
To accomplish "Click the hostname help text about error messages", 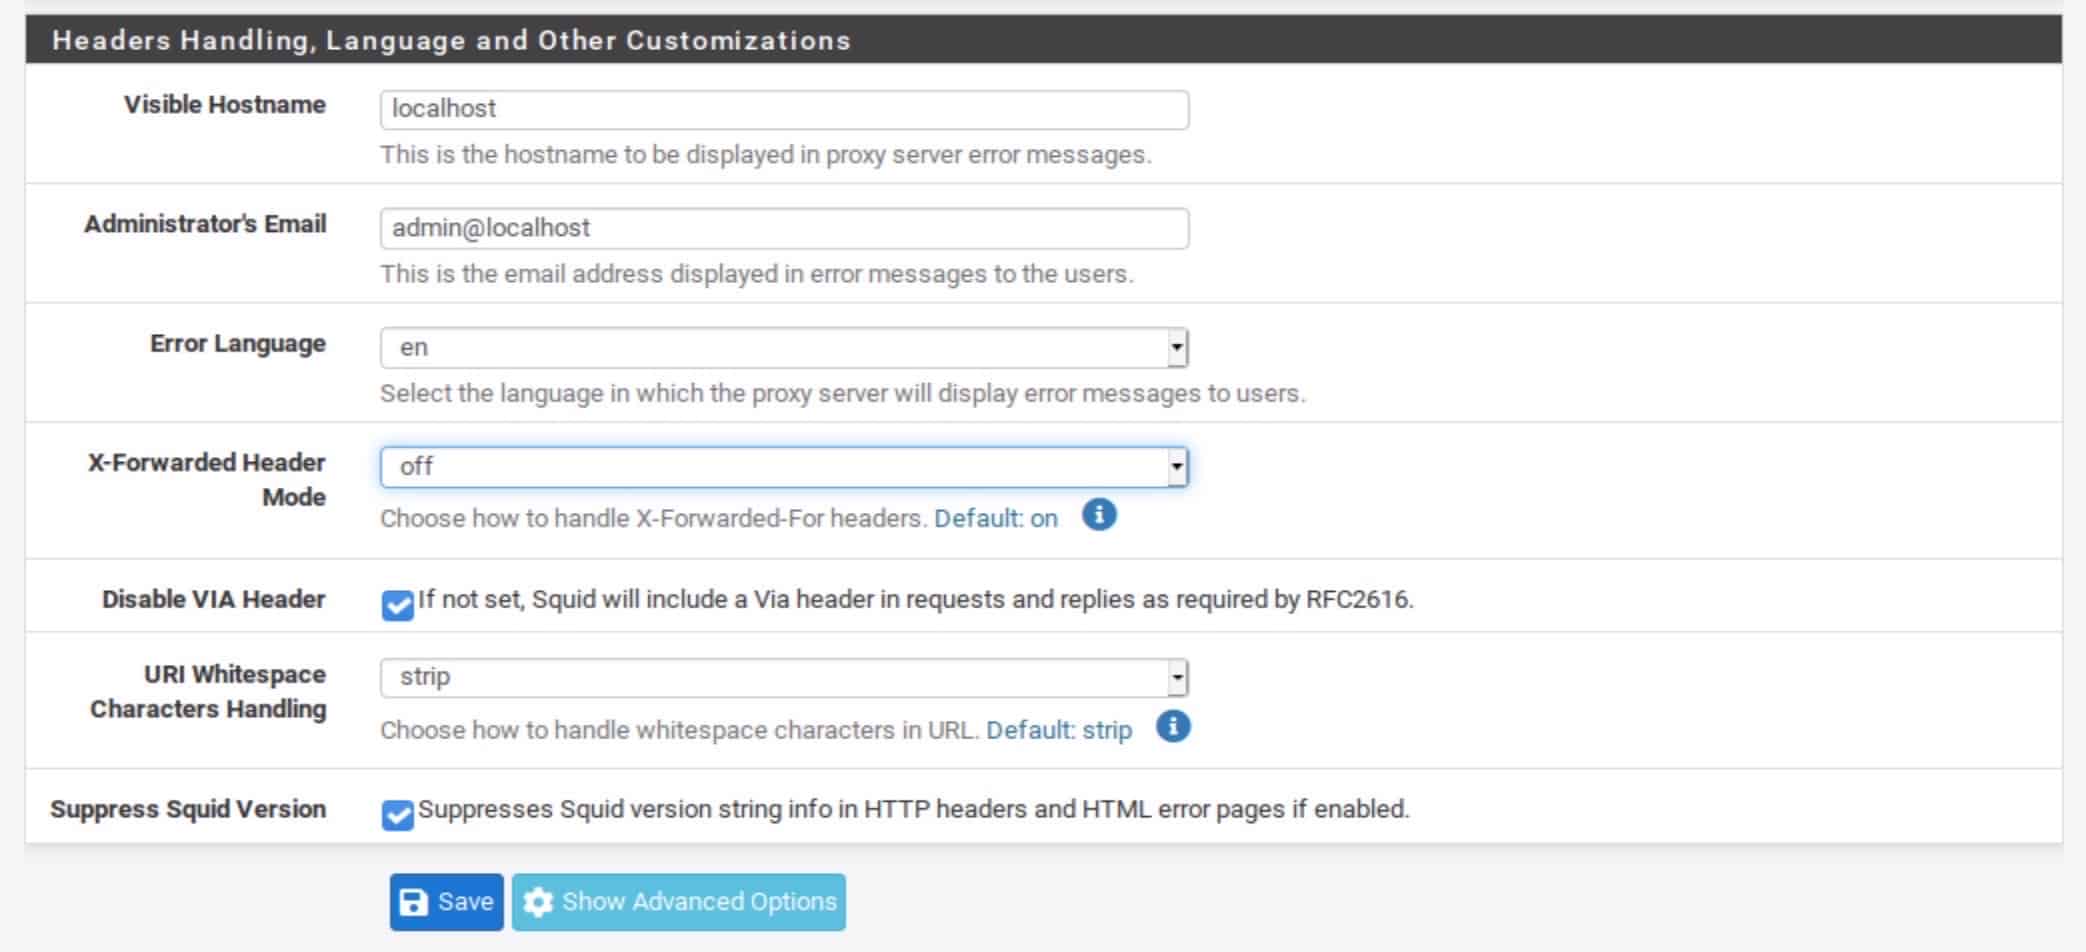I will click(766, 155).
